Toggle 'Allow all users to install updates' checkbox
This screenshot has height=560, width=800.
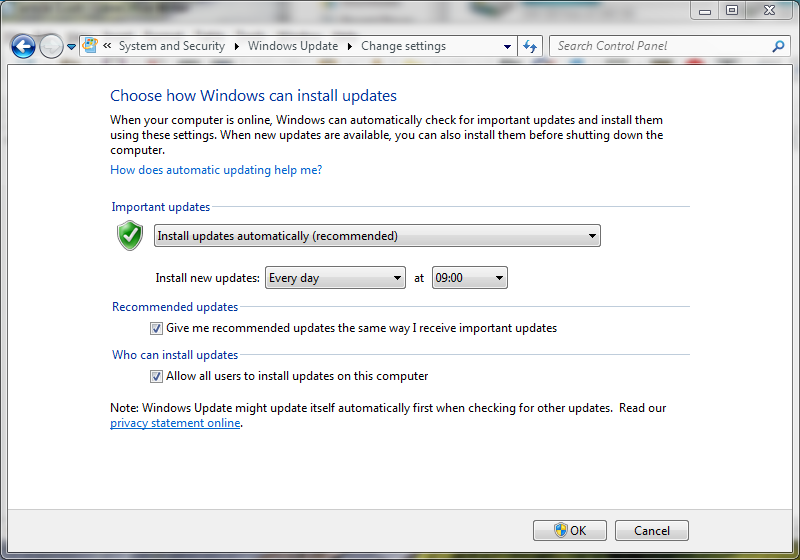pos(156,376)
